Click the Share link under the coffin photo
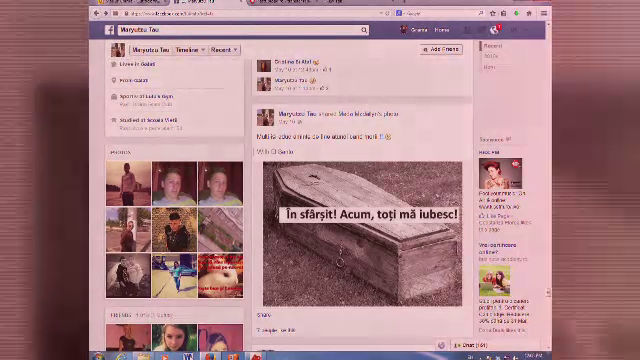640x360 pixels. 264,315
